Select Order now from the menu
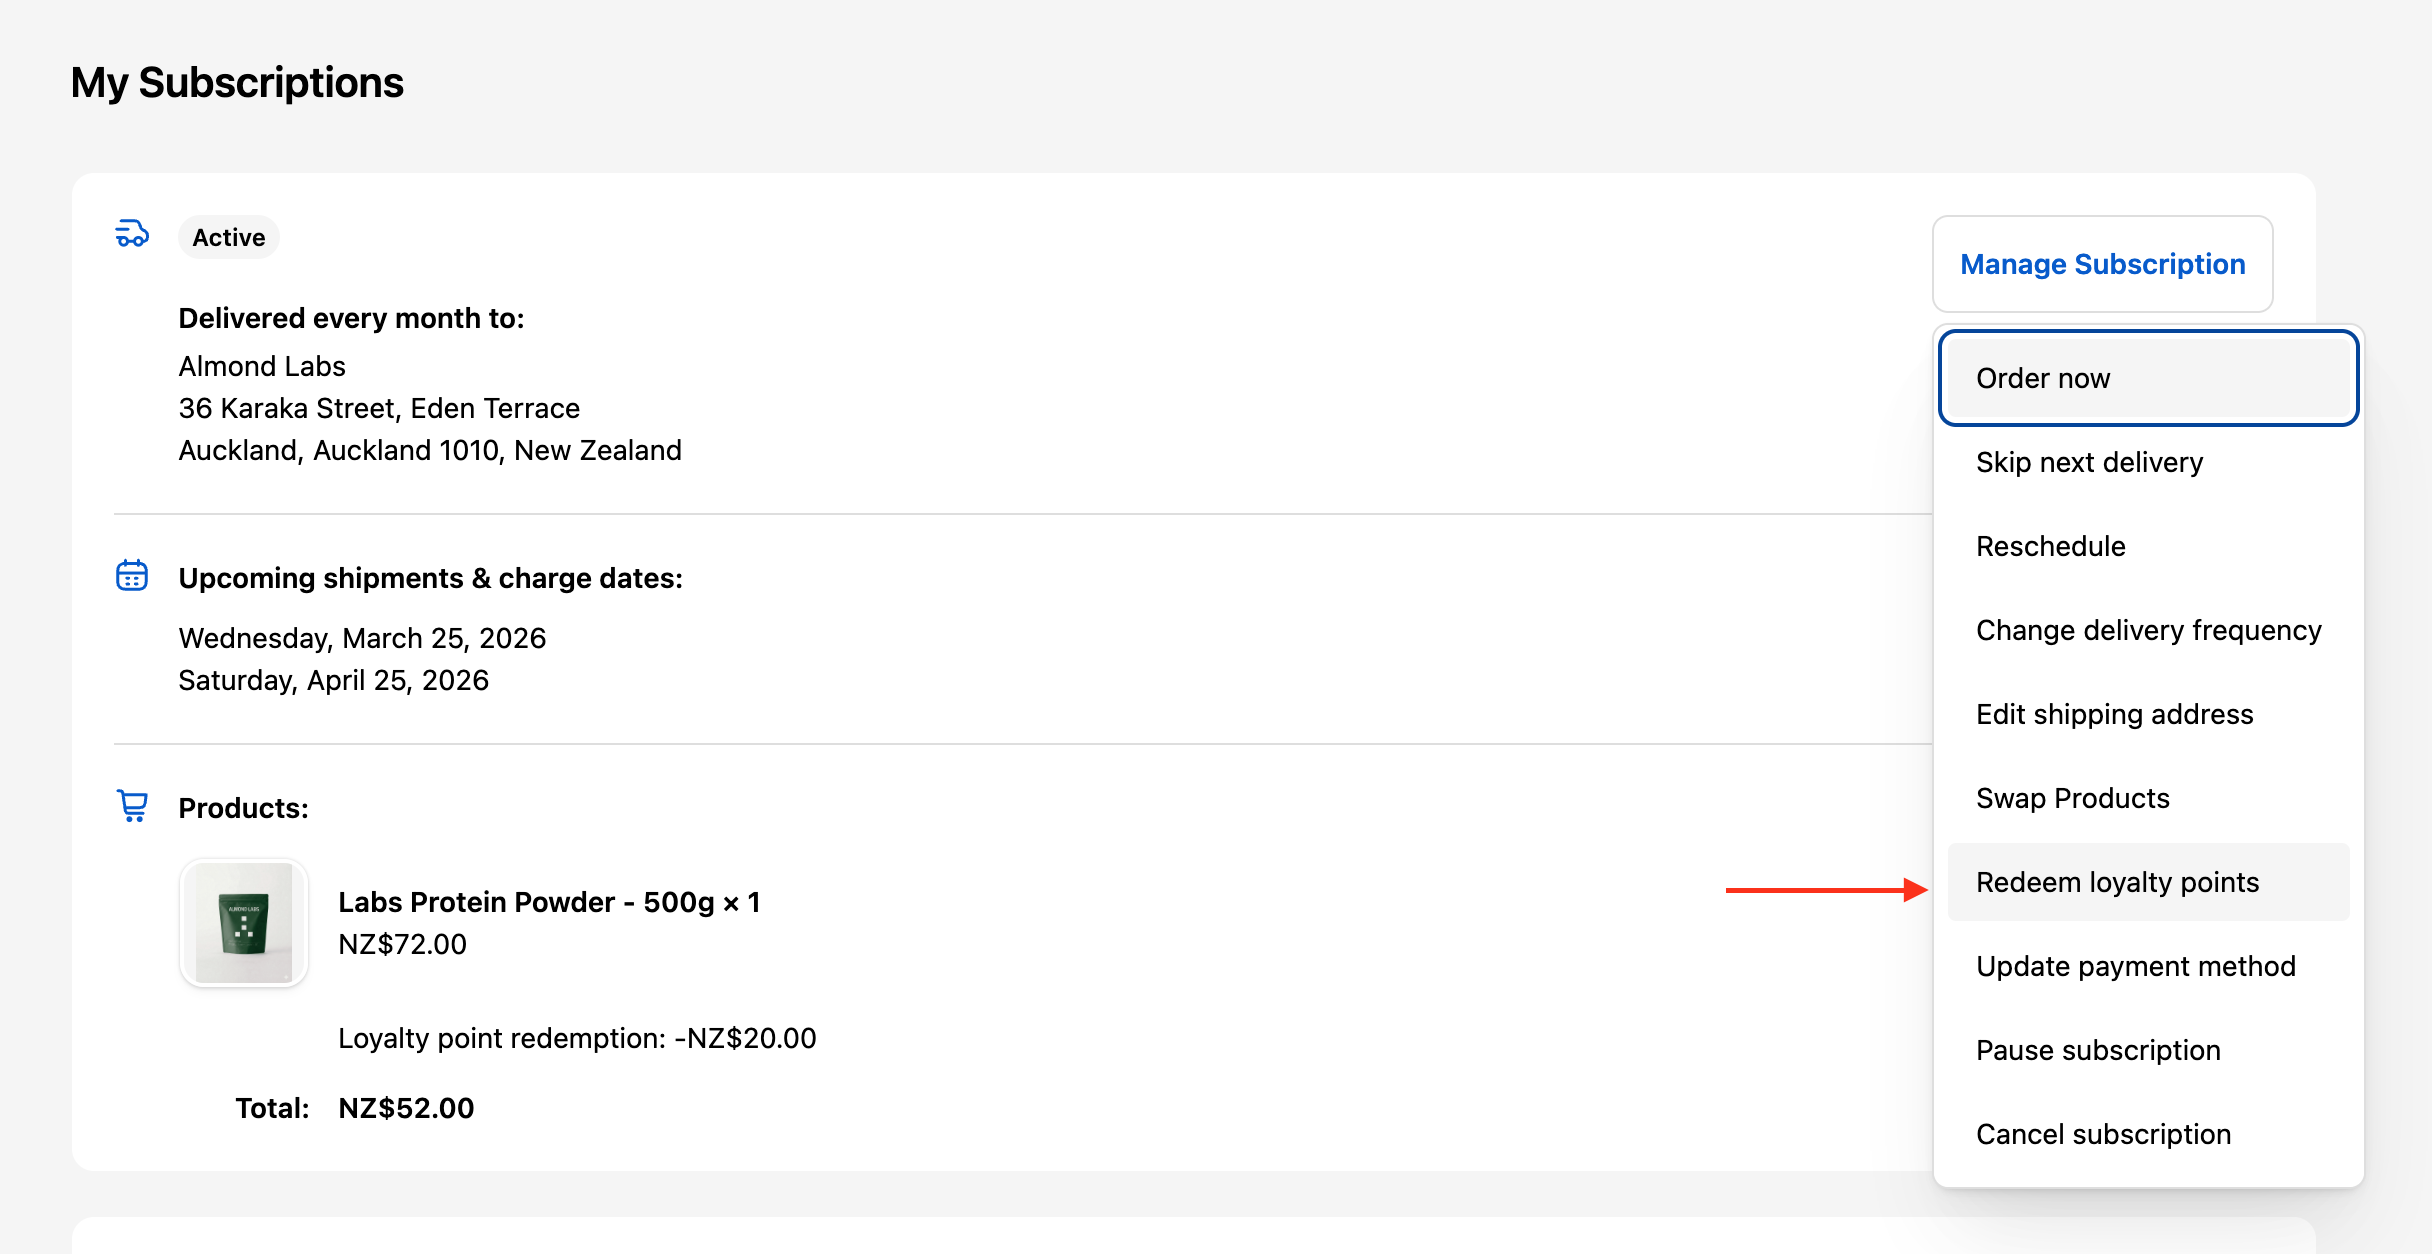 [x=2043, y=378]
